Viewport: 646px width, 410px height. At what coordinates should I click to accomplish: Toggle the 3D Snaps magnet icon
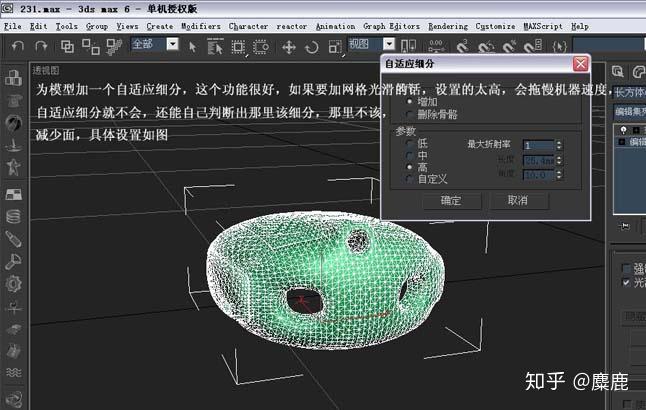463,46
